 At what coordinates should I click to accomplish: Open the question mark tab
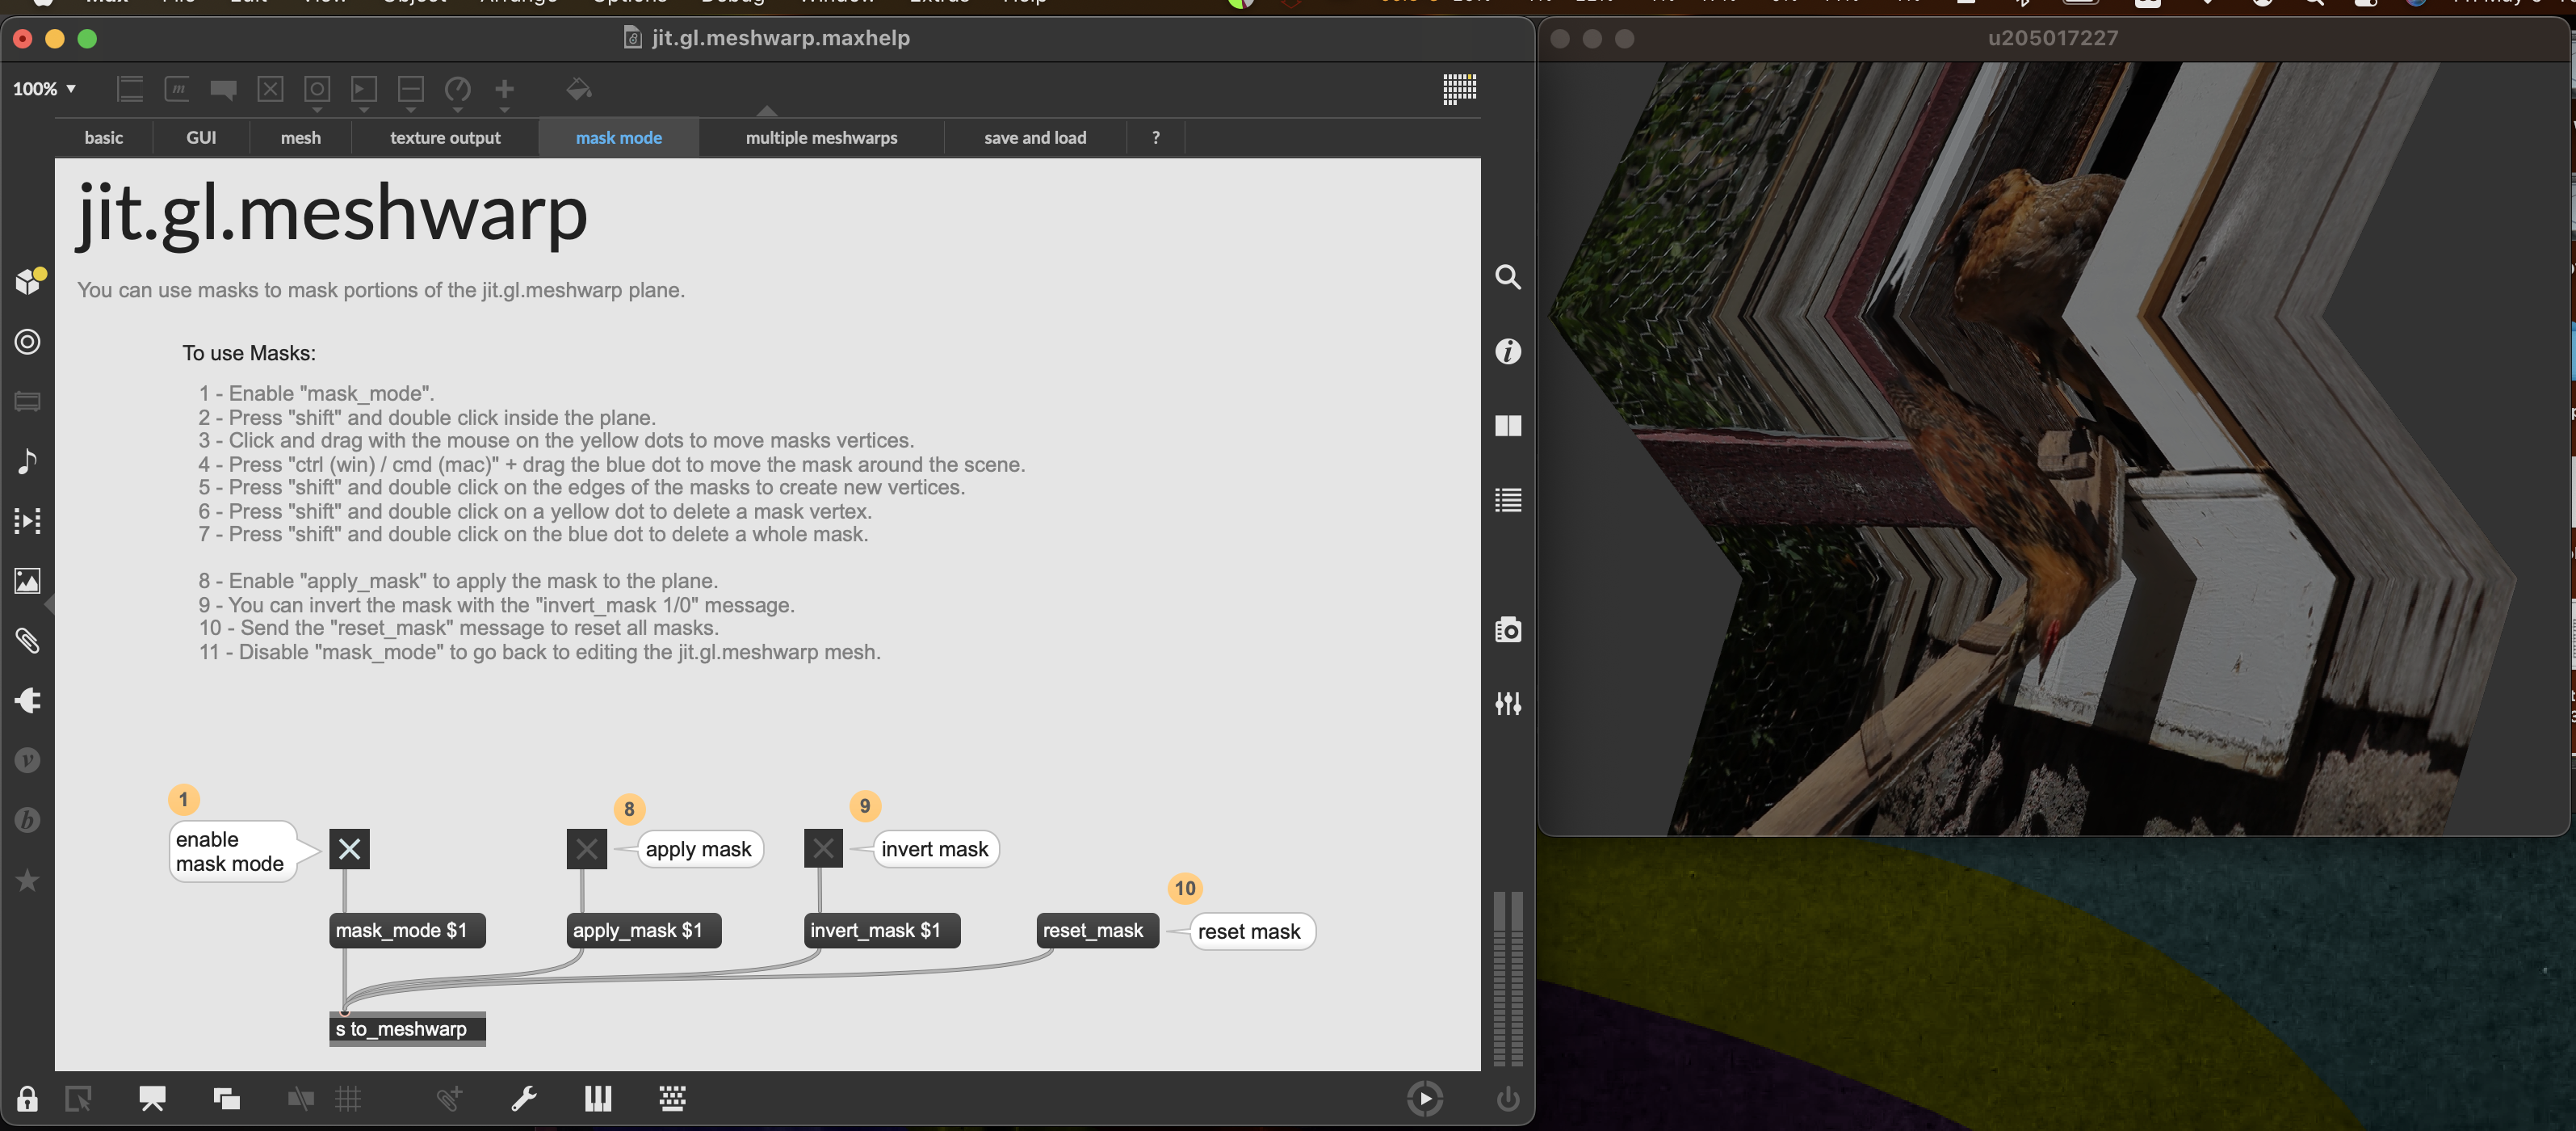click(x=1156, y=138)
